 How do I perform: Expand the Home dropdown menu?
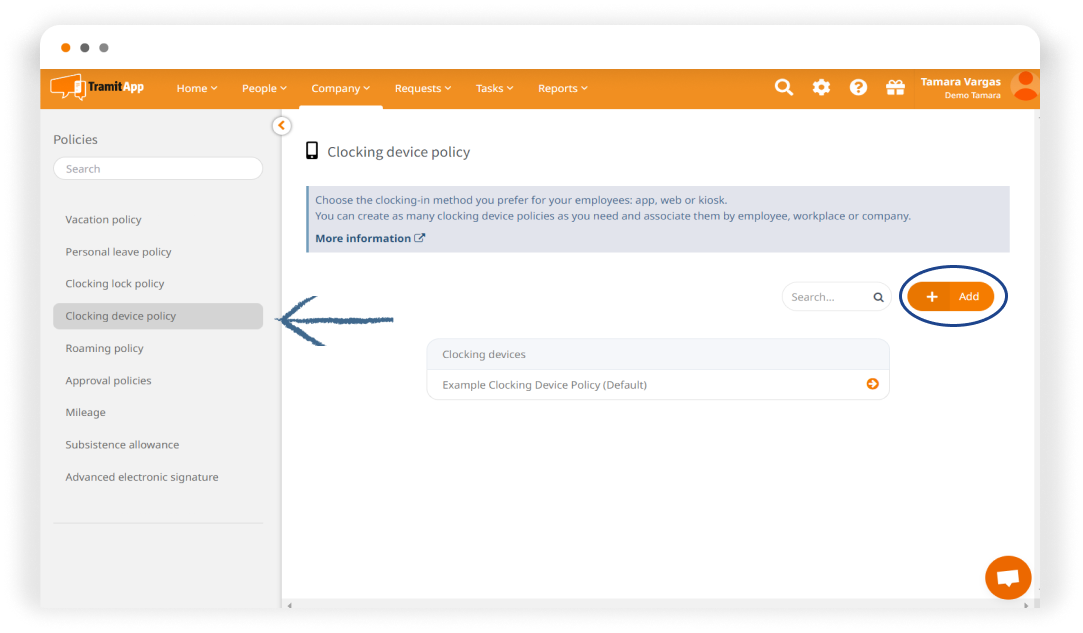pos(197,88)
